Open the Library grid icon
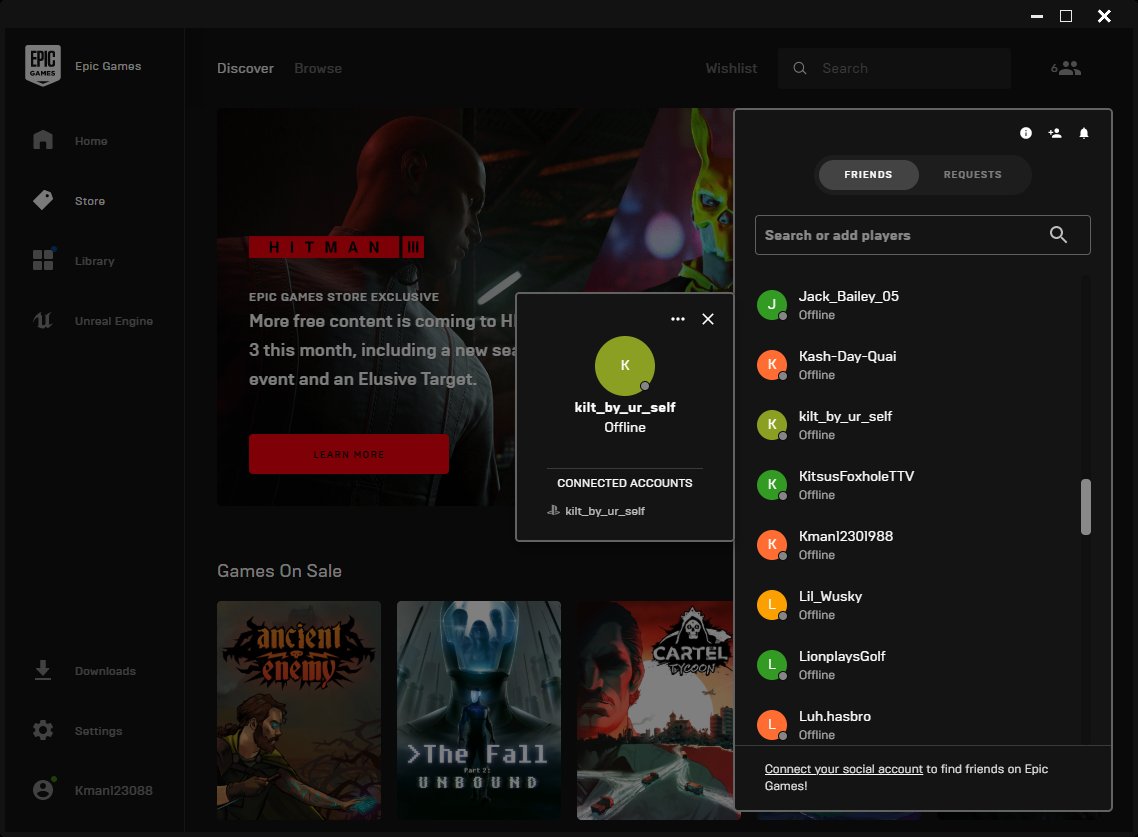Image resolution: width=1138 pixels, height=837 pixels. (43, 260)
